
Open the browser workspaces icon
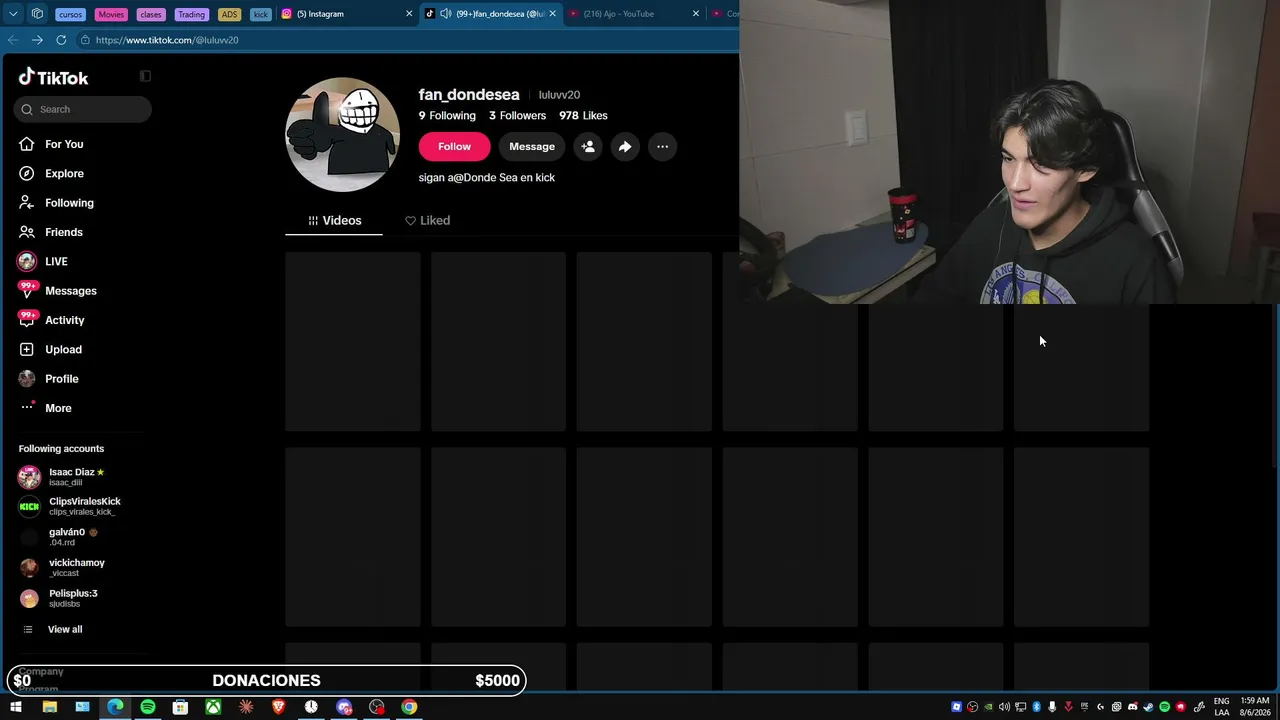click(x=37, y=13)
